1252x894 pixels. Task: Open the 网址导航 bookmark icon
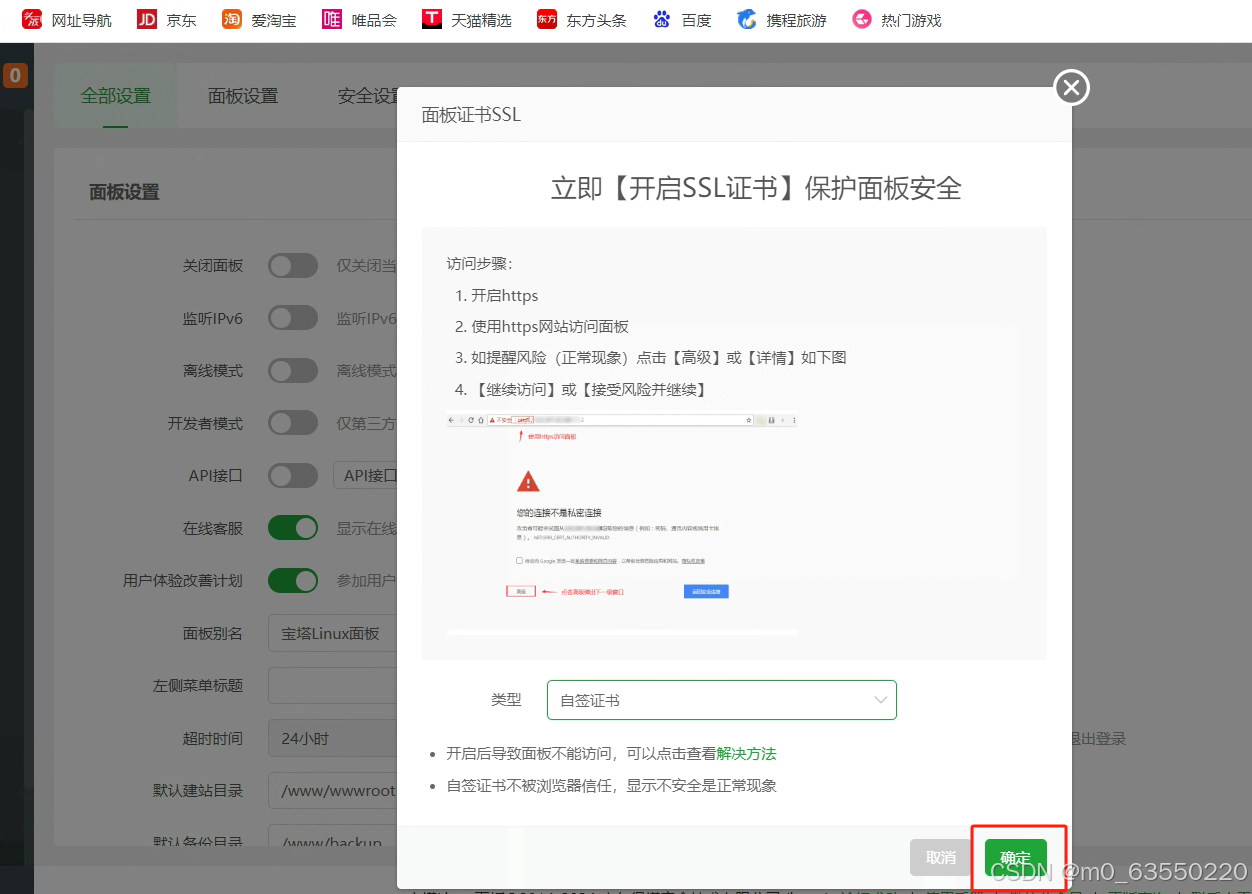(x=32, y=20)
